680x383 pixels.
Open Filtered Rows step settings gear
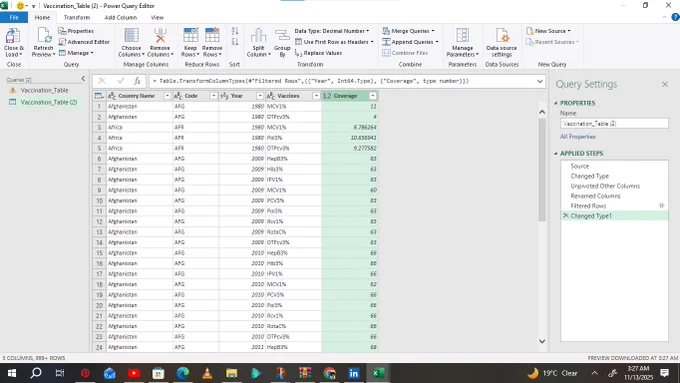coord(662,206)
